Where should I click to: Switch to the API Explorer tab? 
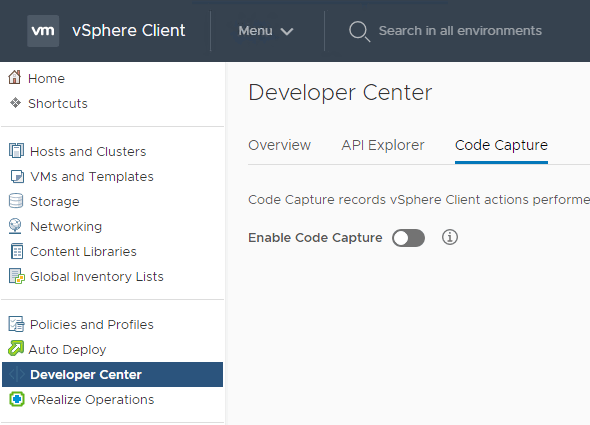click(383, 145)
